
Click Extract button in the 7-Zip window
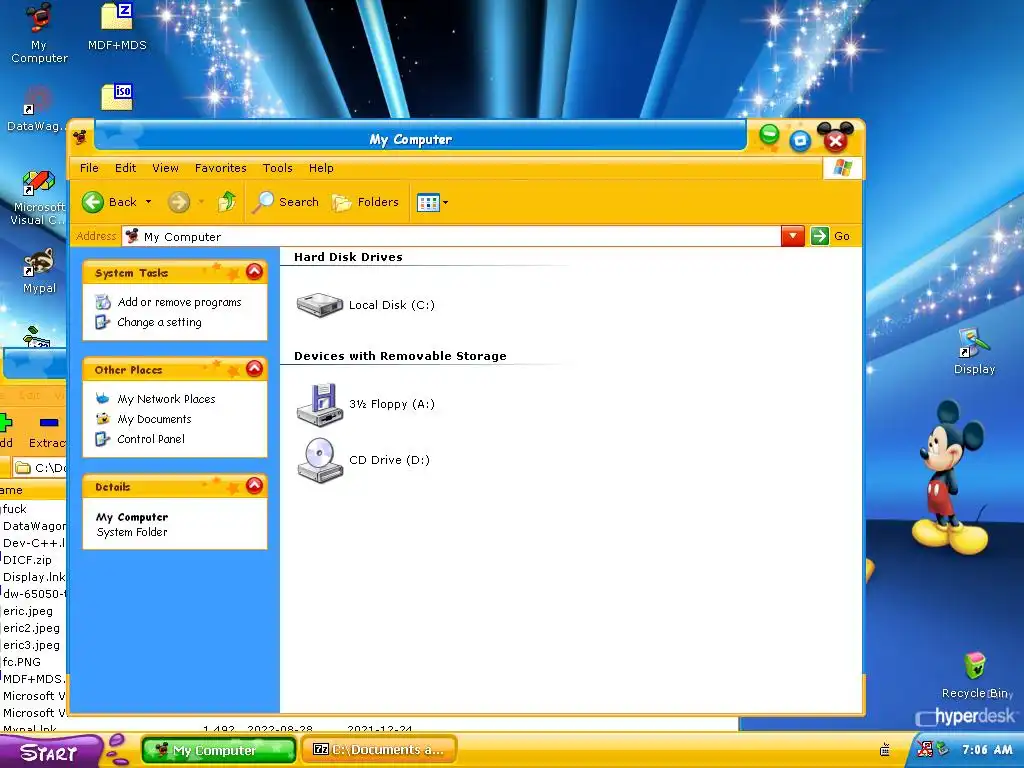pos(47,431)
